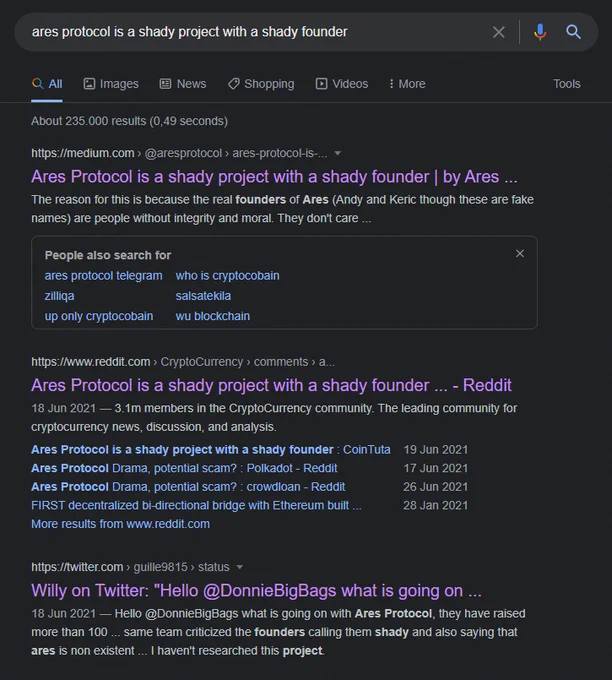Open the Polkadot Reddit drama sub-result

(x=184, y=468)
